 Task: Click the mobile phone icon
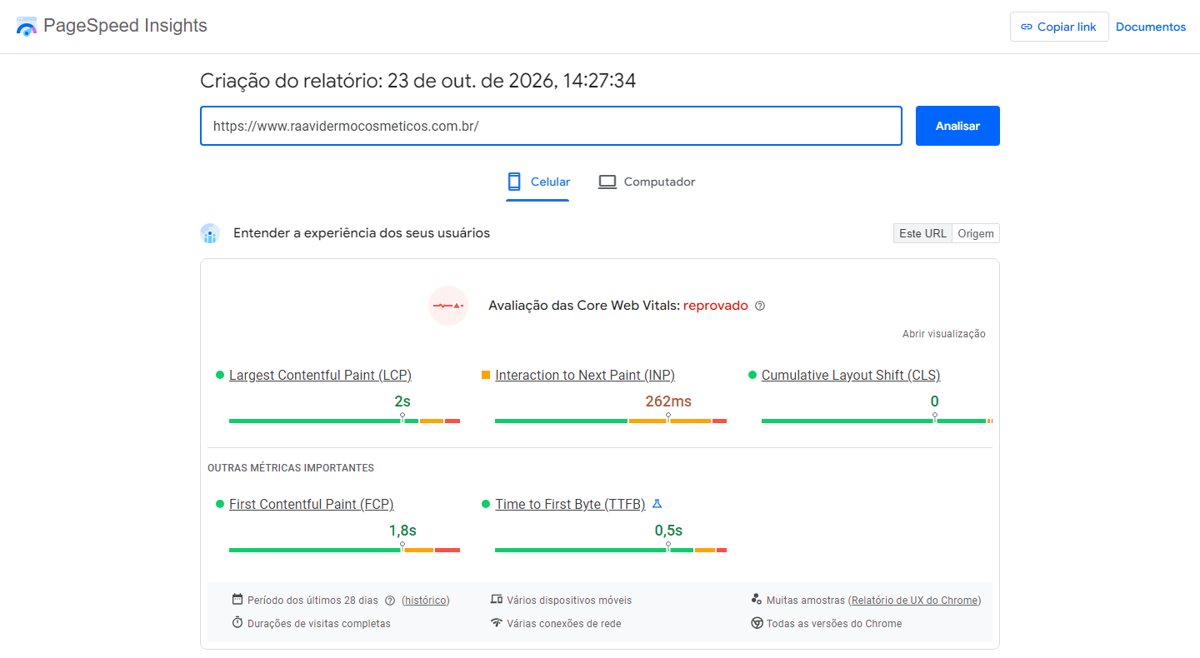pos(514,182)
